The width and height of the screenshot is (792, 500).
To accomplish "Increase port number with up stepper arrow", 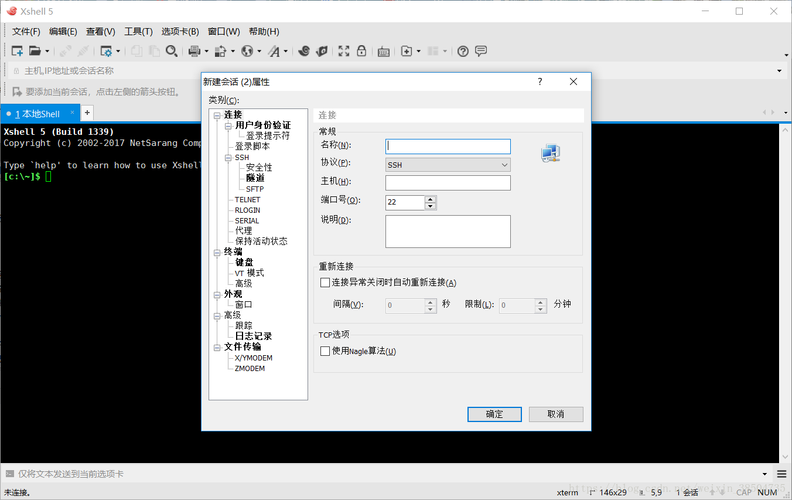I will [430, 199].
